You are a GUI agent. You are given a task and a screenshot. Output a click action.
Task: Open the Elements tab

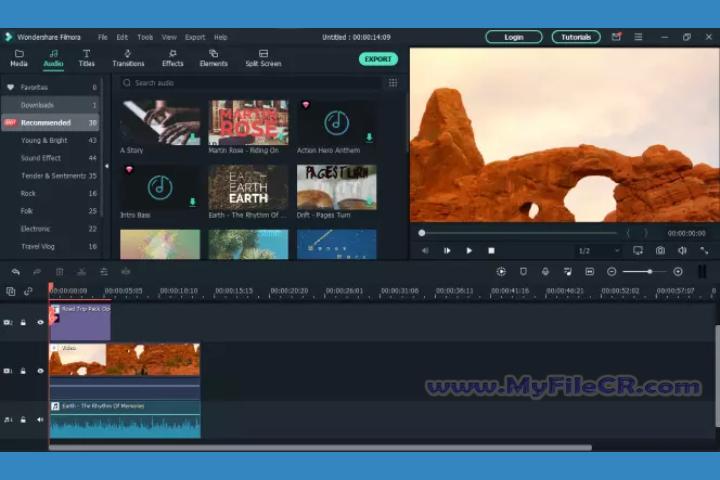coord(214,58)
